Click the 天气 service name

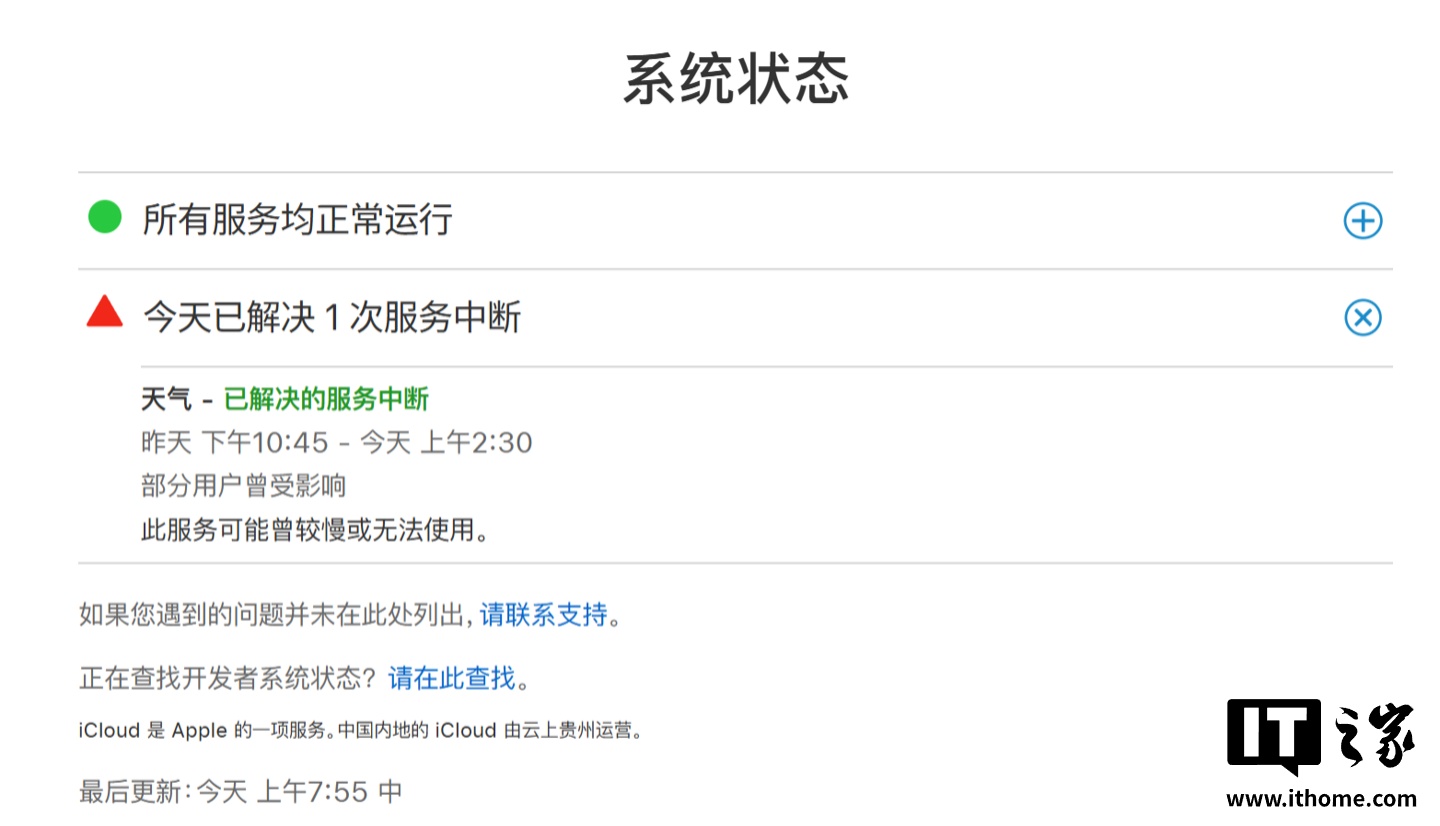click(165, 400)
